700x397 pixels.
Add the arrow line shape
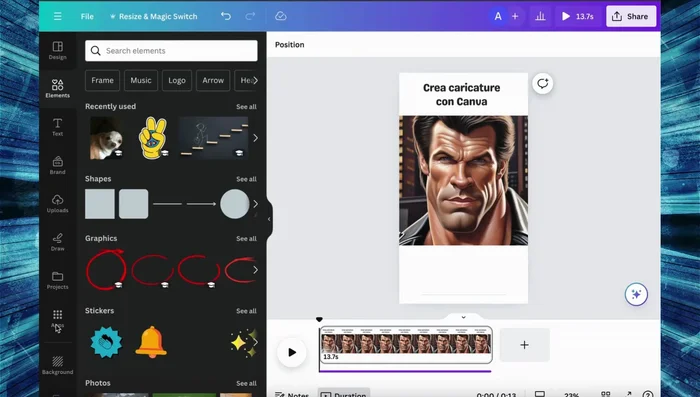pos(201,204)
